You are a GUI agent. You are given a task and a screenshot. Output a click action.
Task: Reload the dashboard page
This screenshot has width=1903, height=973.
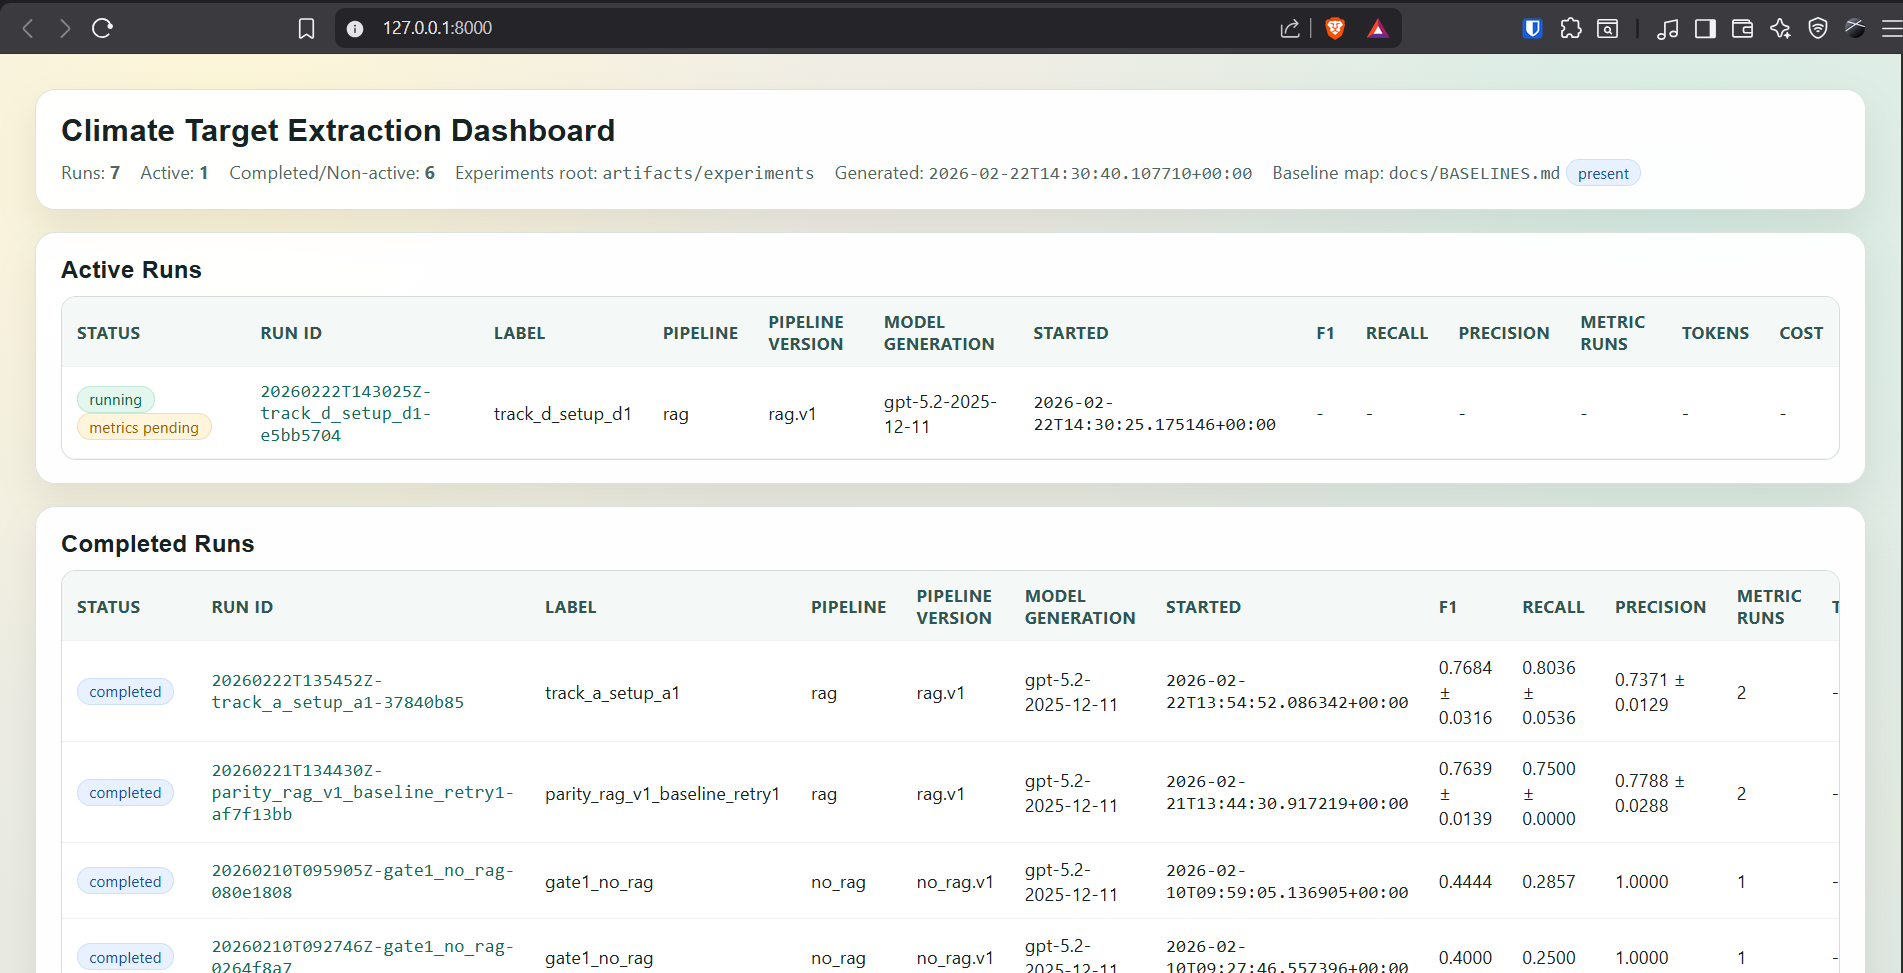pyautogui.click(x=102, y=28)
